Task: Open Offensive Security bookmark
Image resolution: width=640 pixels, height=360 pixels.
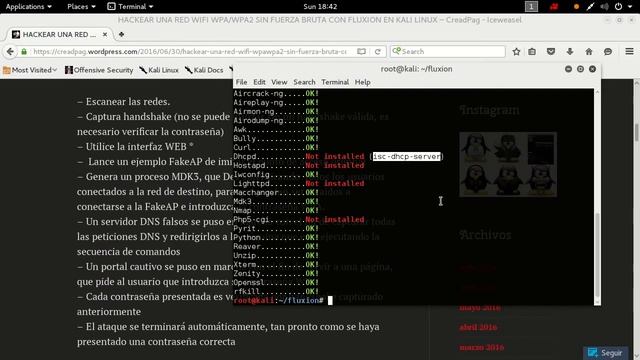Action: click(x=99, y=70)
